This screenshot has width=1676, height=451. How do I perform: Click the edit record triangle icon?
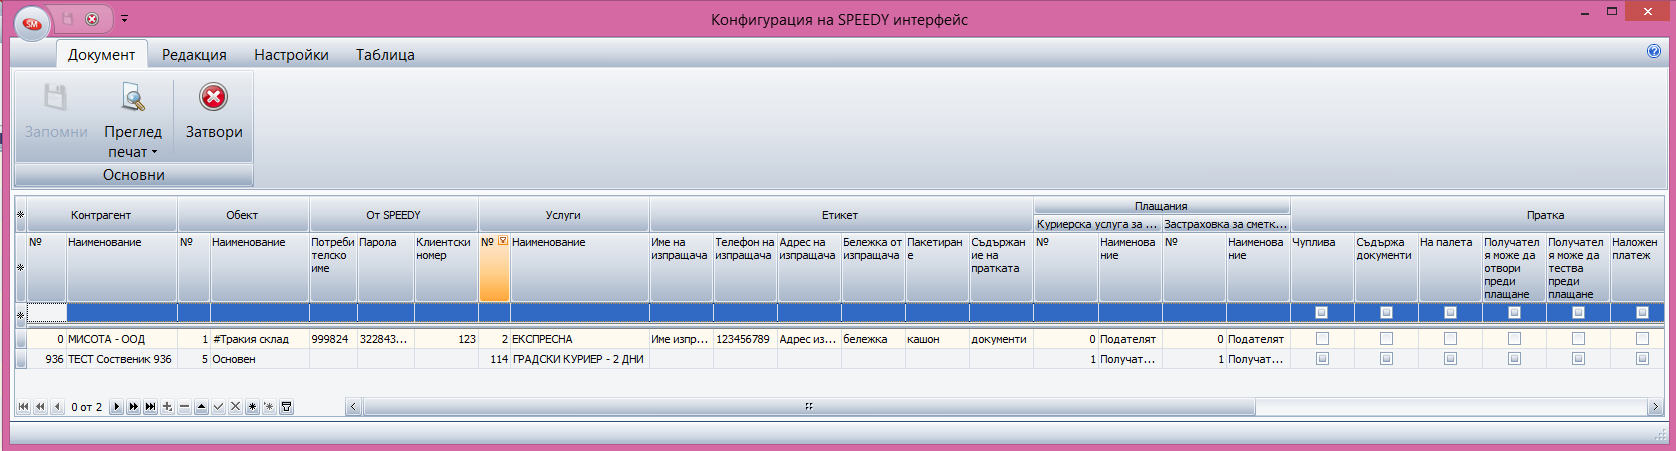201,407
